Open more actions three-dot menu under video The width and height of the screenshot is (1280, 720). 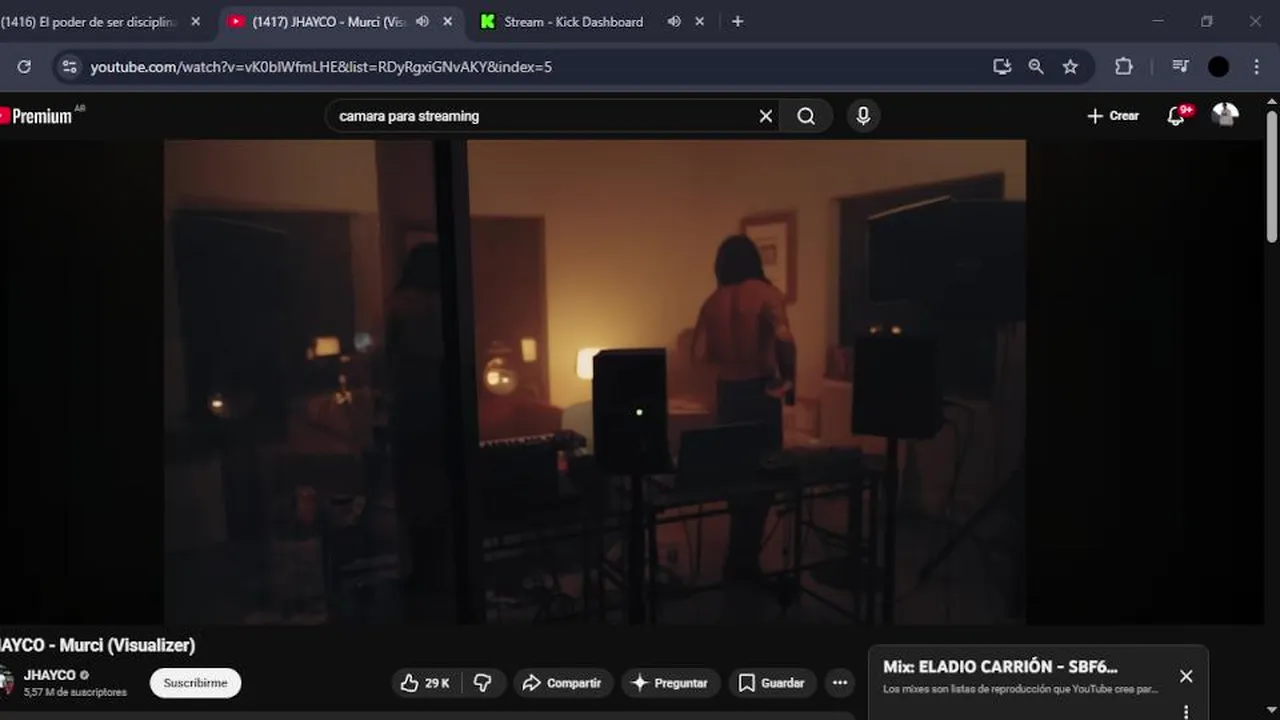pyautogui.click(x=840, y=683)
